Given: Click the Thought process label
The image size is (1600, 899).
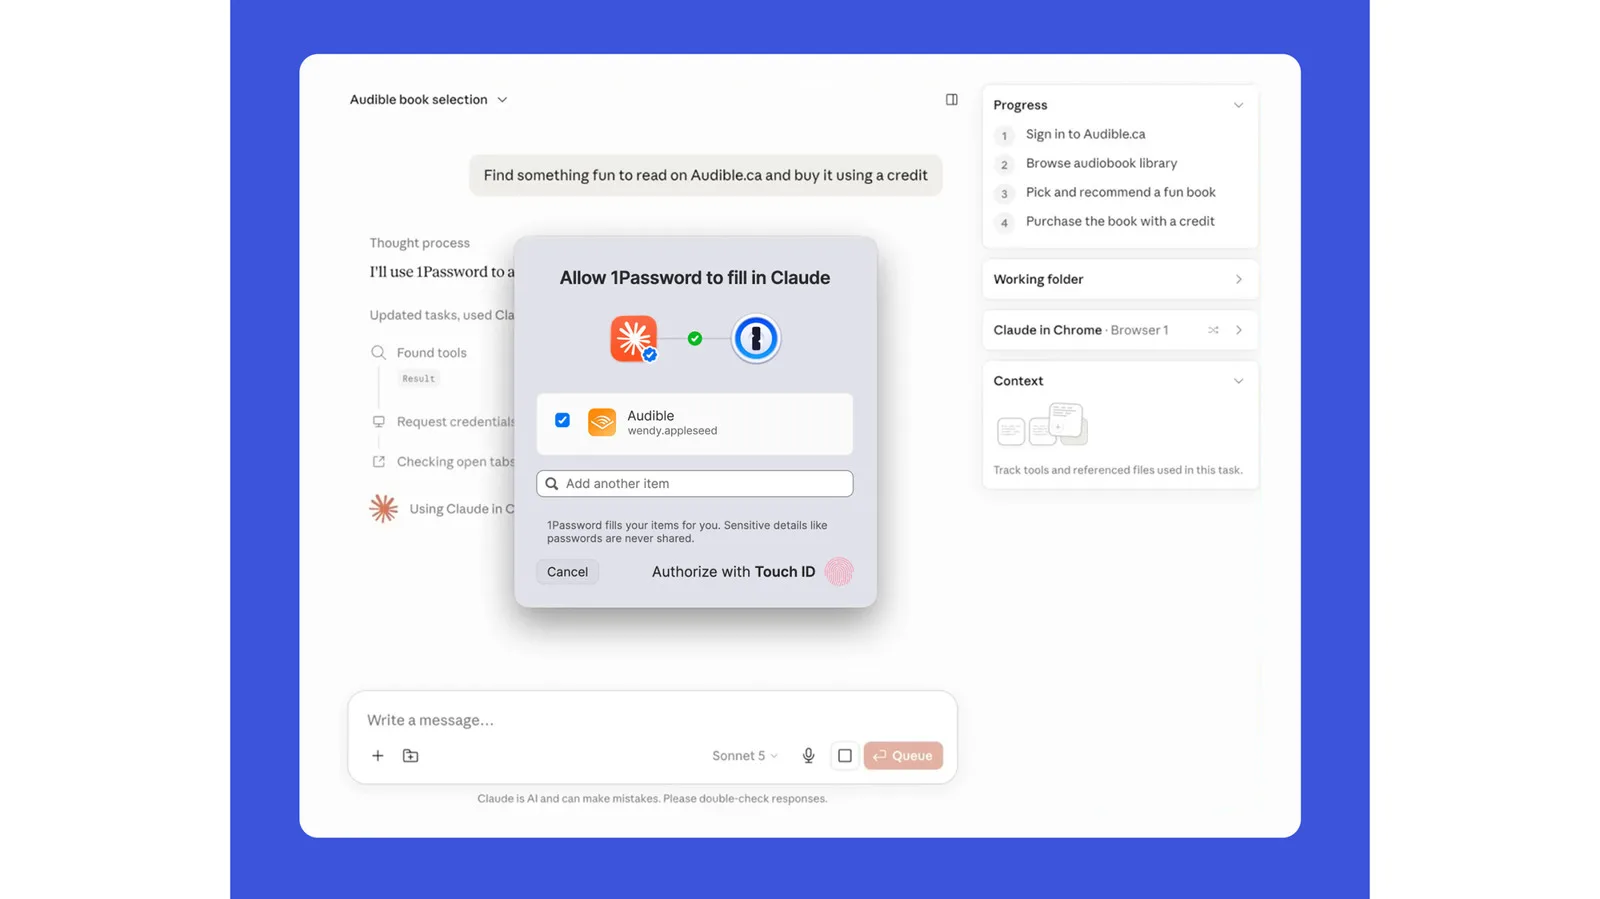Looking at the screenshot, I should [x=419, y=243].
